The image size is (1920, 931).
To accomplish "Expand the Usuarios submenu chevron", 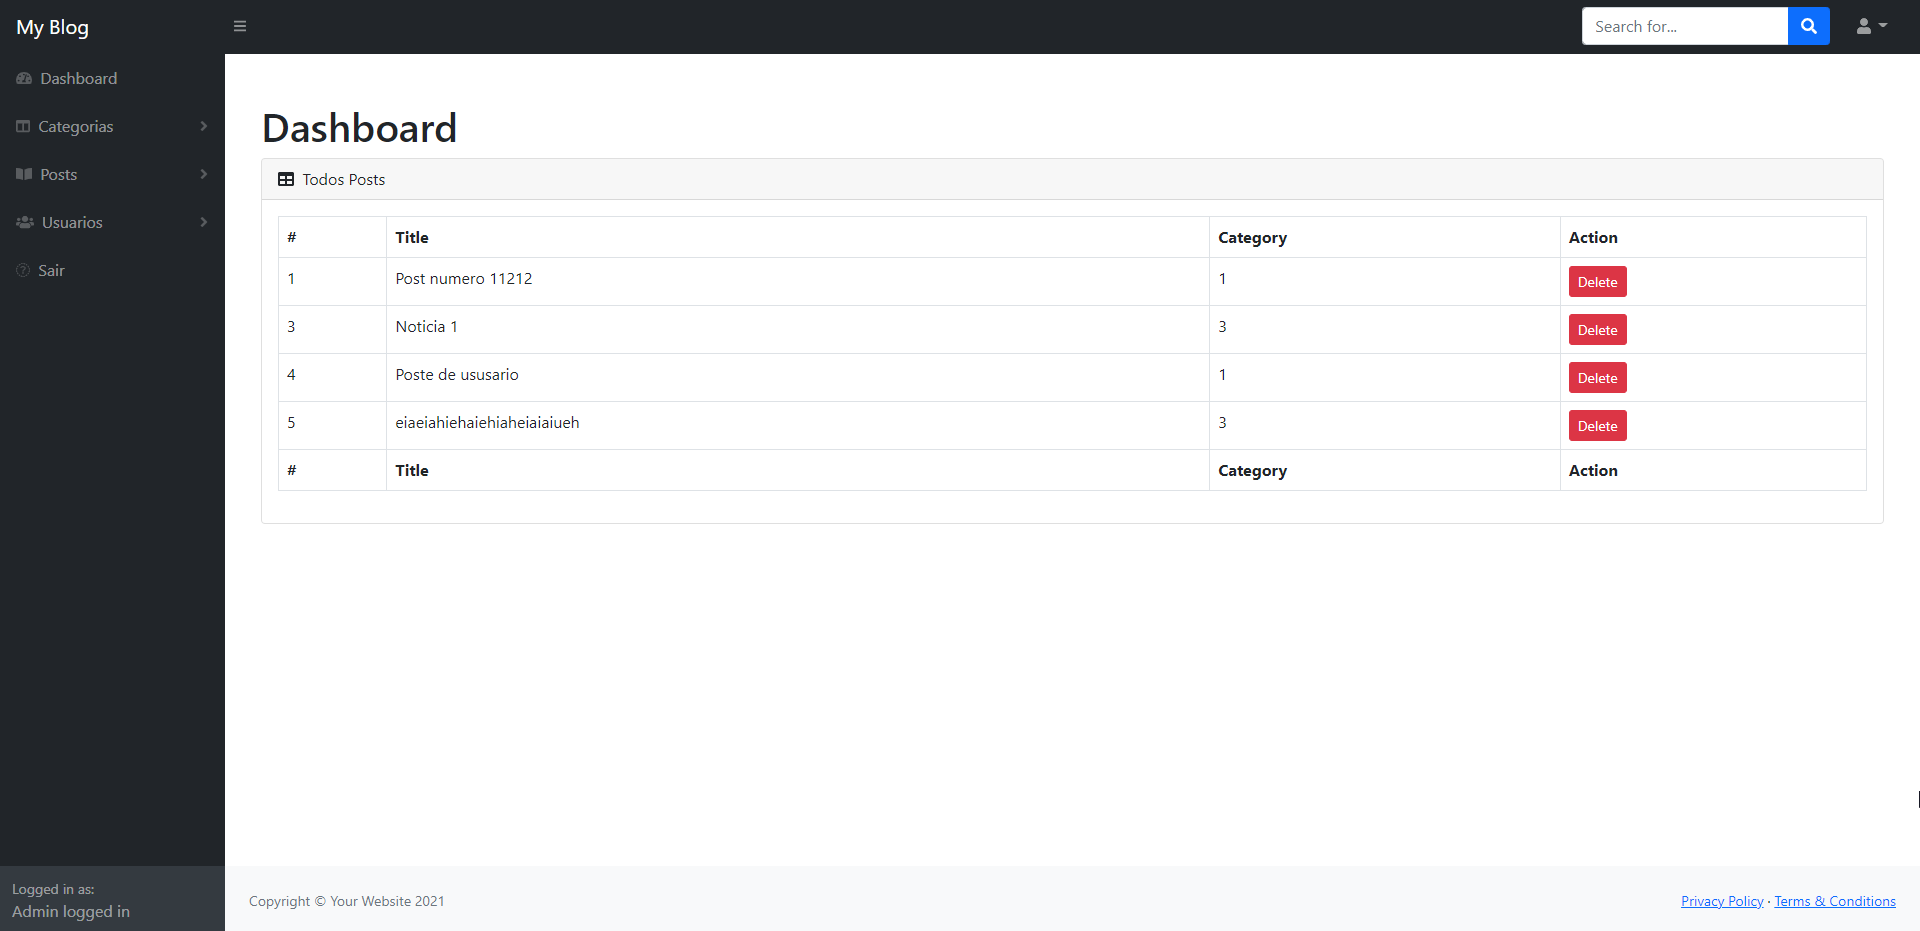I will 204,222.
